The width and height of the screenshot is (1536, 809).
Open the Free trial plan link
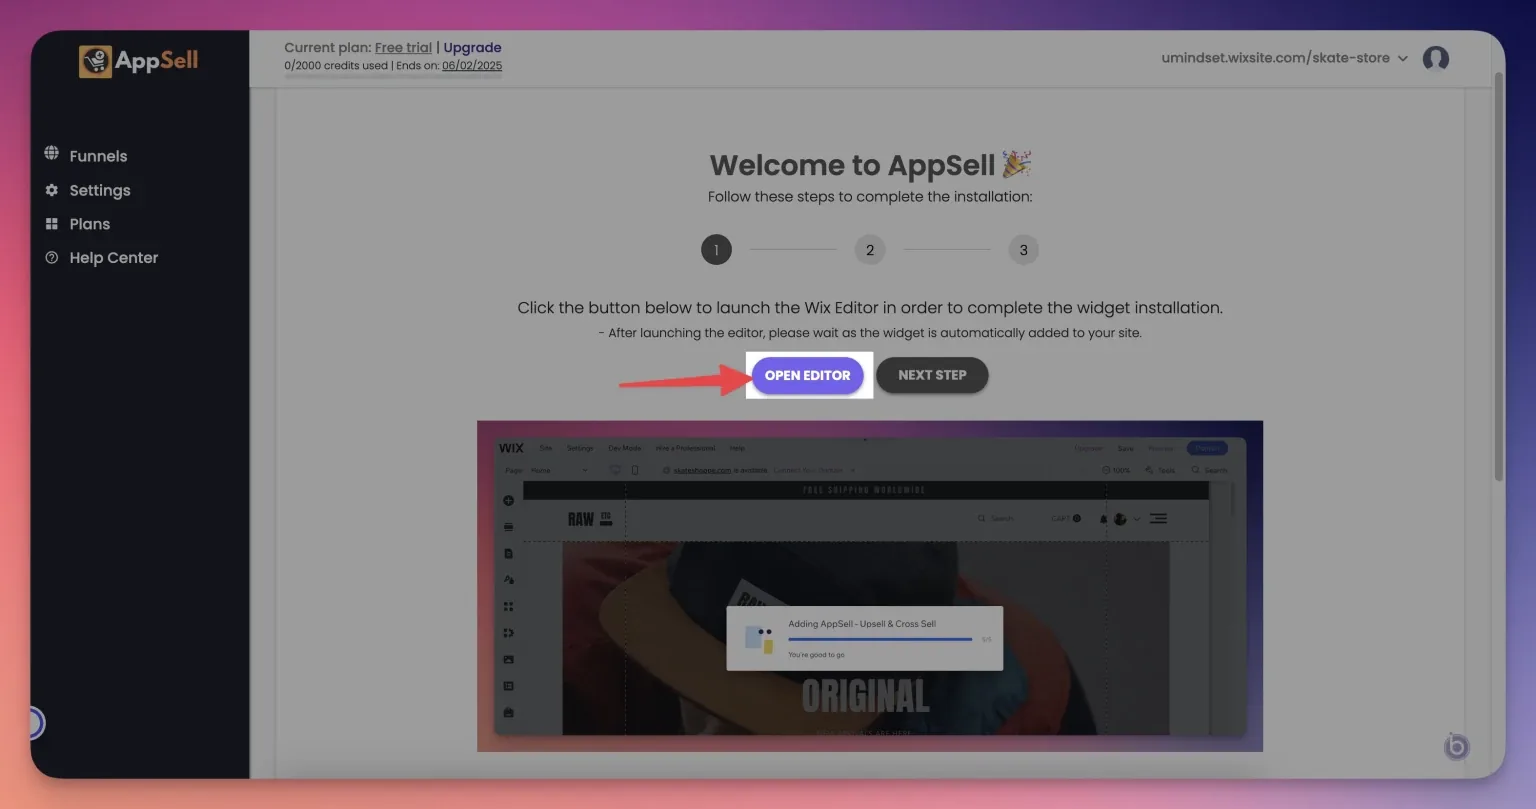click(x=403, y=47)
